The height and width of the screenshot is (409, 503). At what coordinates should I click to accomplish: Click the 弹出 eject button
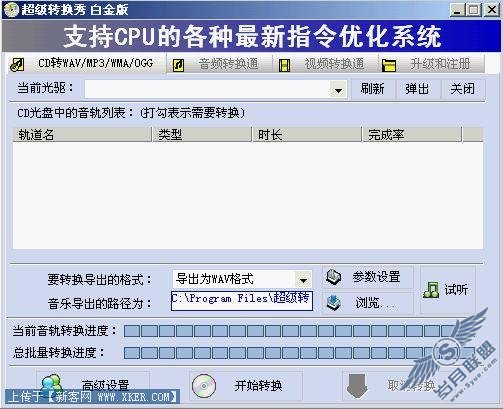click(x=417, y=89)
